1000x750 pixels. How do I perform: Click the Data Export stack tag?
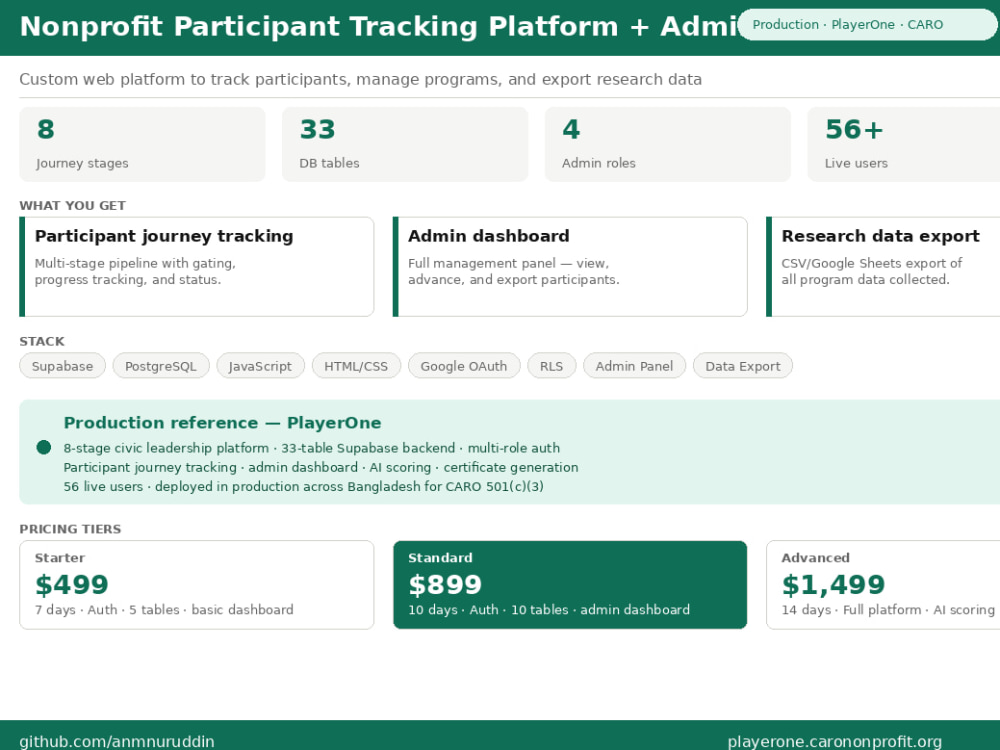coord(742,366)
